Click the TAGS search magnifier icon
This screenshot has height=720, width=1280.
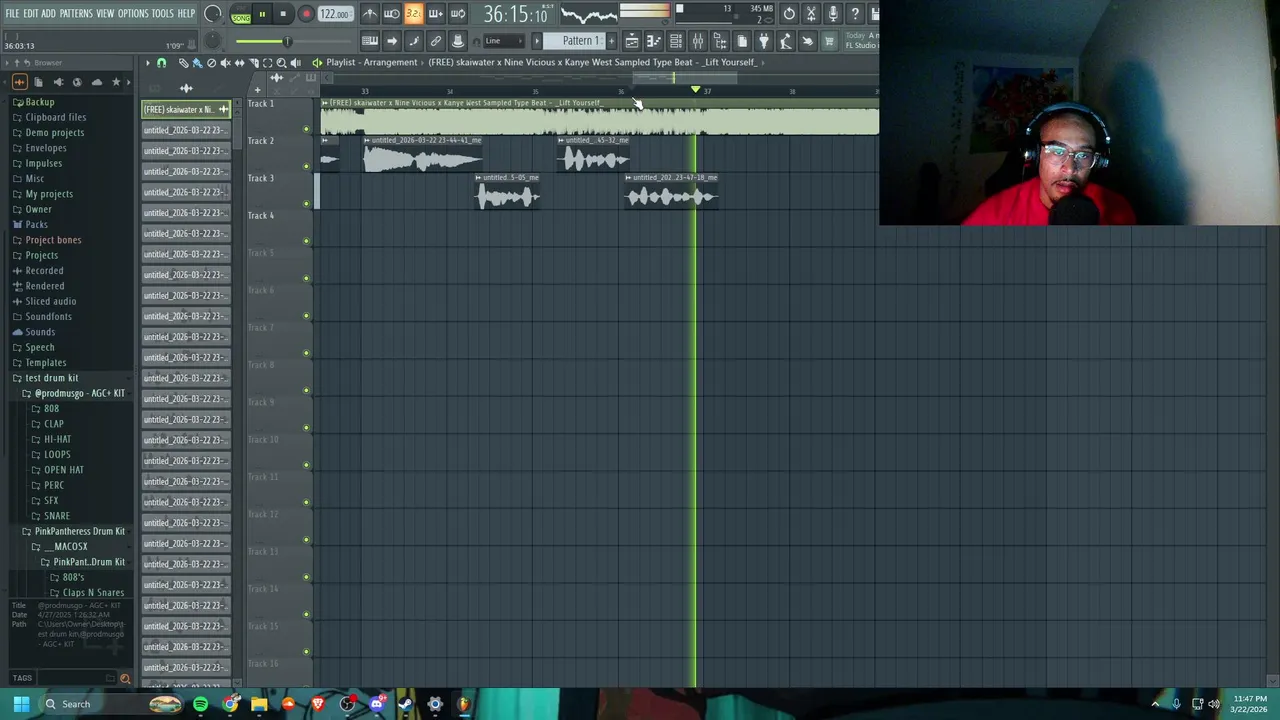tap(125, 679)
